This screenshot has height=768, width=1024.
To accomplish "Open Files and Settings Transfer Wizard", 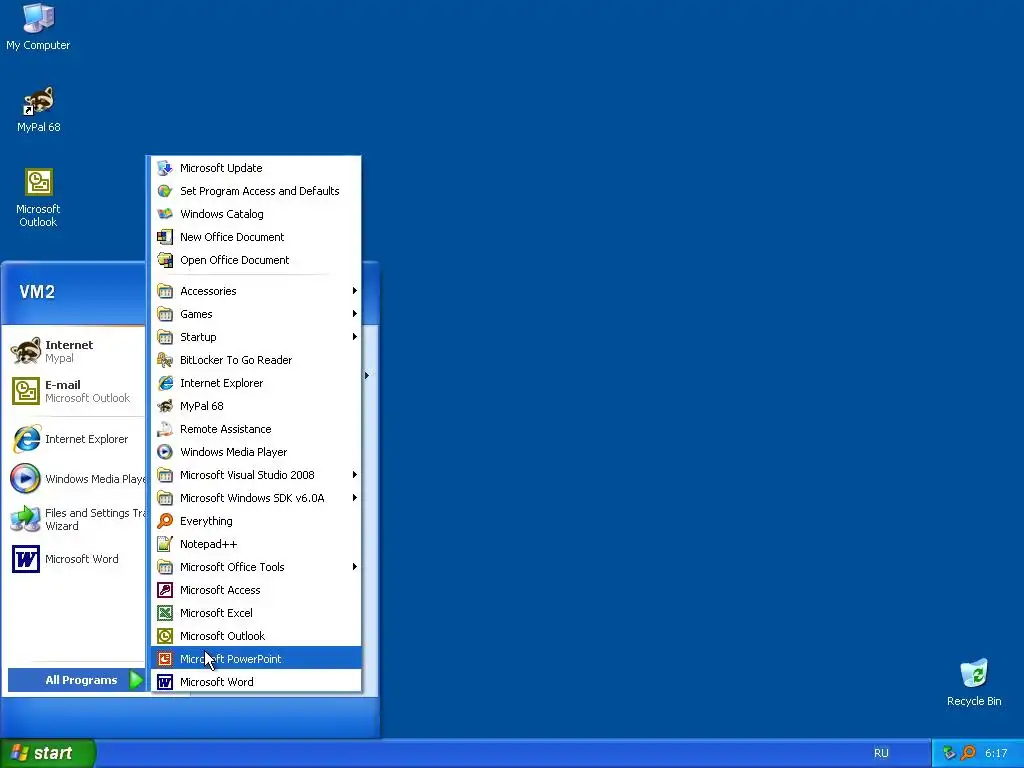I will point(76,519).
